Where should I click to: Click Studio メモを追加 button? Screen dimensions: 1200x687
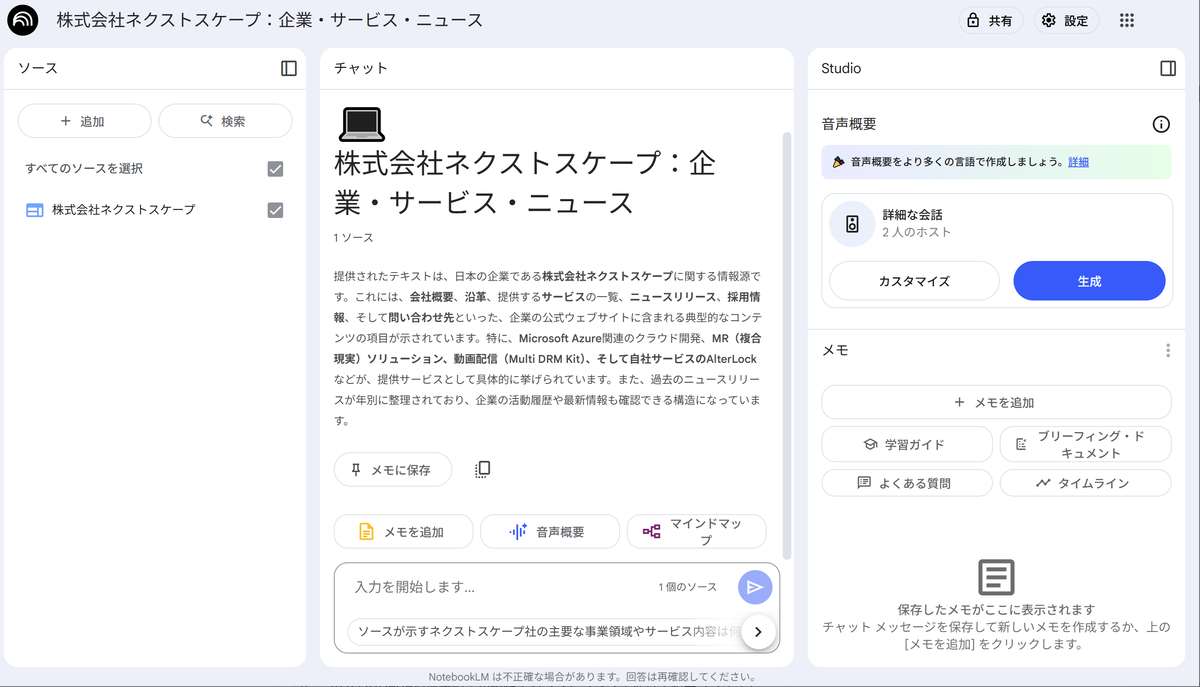coord(996,402)
